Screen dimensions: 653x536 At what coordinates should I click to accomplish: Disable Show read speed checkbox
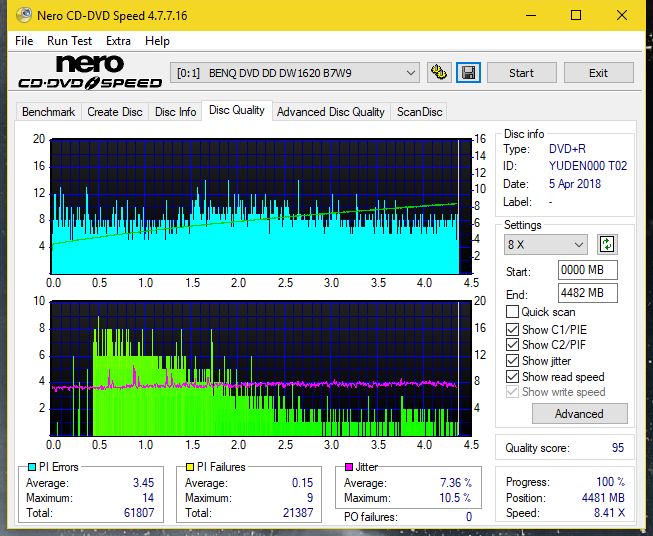[512, 376]
